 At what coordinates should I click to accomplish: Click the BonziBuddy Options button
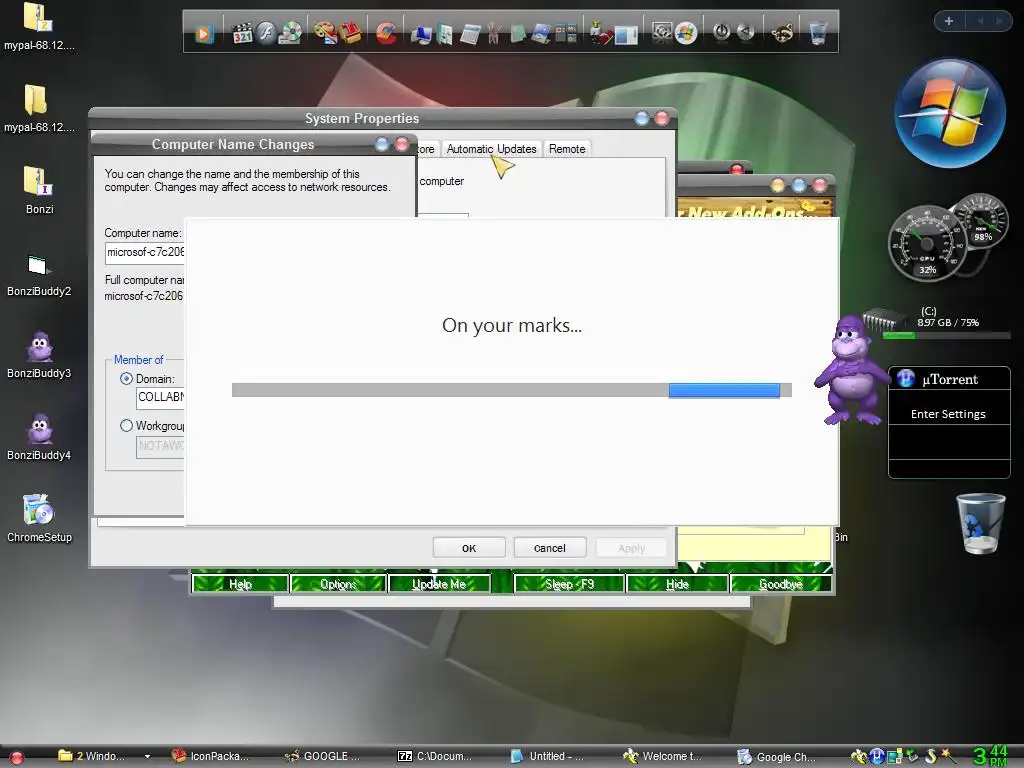pos(338,584)
